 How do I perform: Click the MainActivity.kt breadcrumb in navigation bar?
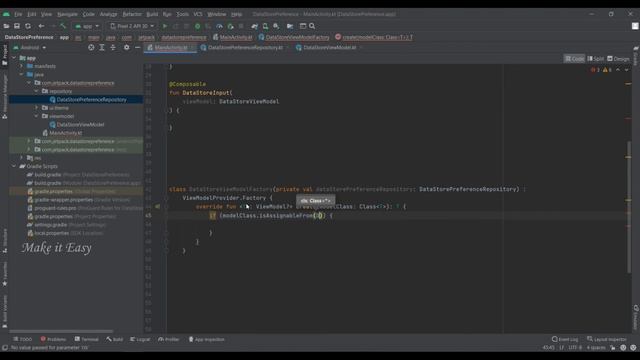pyautogui.click(x=233, y=38)
